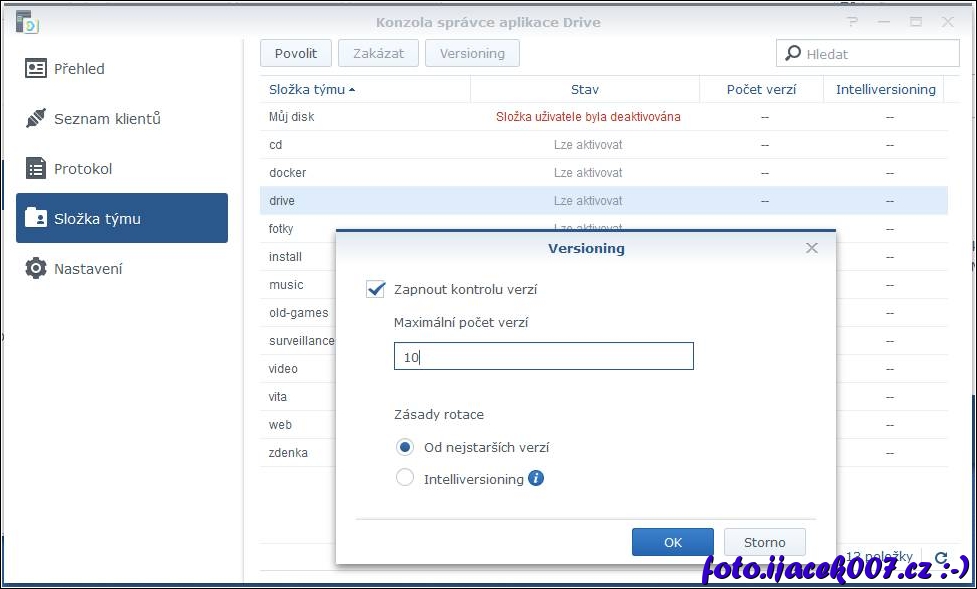Open the Nastavení section
Image resolution: width=977 pixels, height=589 pixels.
click(88, 268)
